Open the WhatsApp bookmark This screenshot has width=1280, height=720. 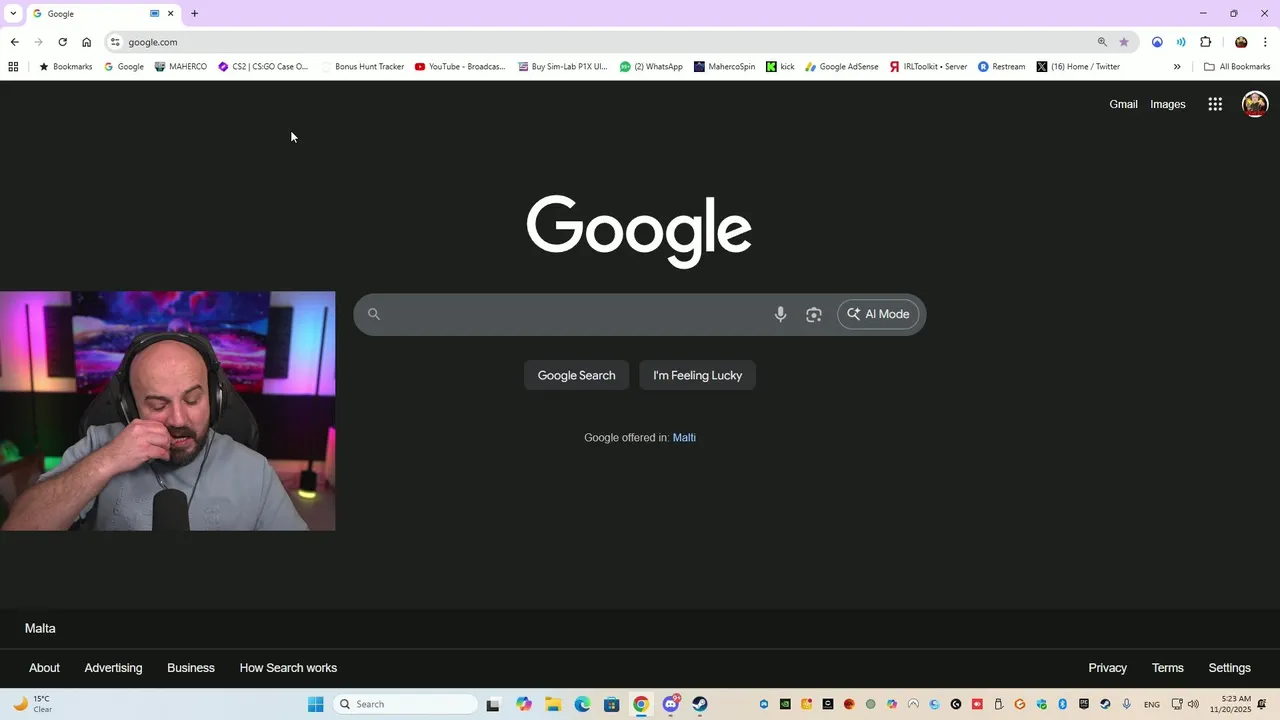(651, 67)
